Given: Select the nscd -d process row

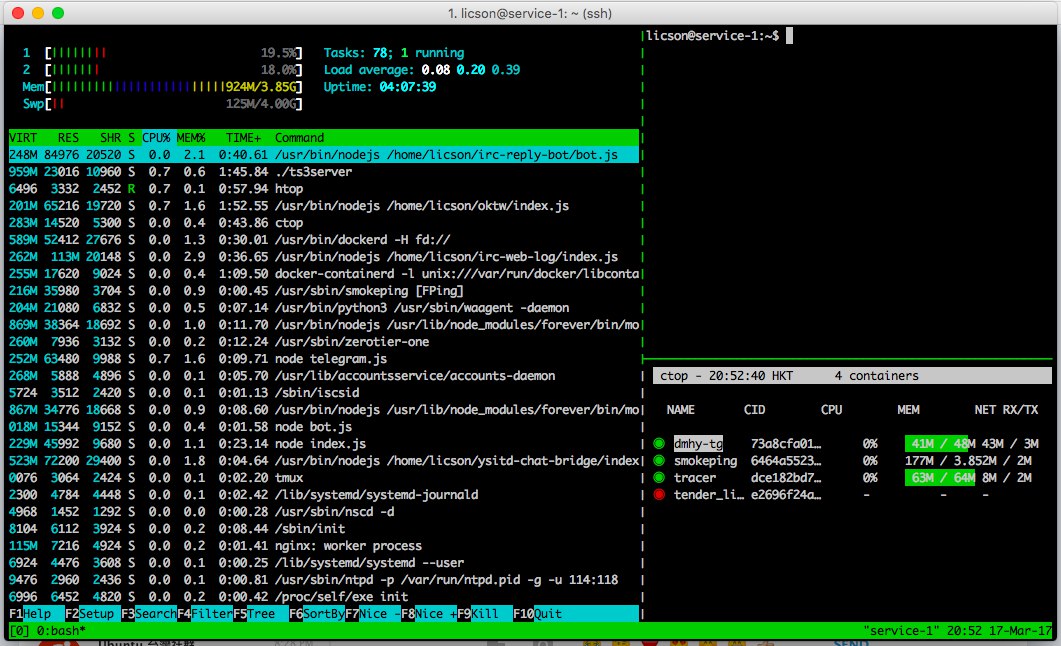Looking at the screenshot, I should (323, 511).
